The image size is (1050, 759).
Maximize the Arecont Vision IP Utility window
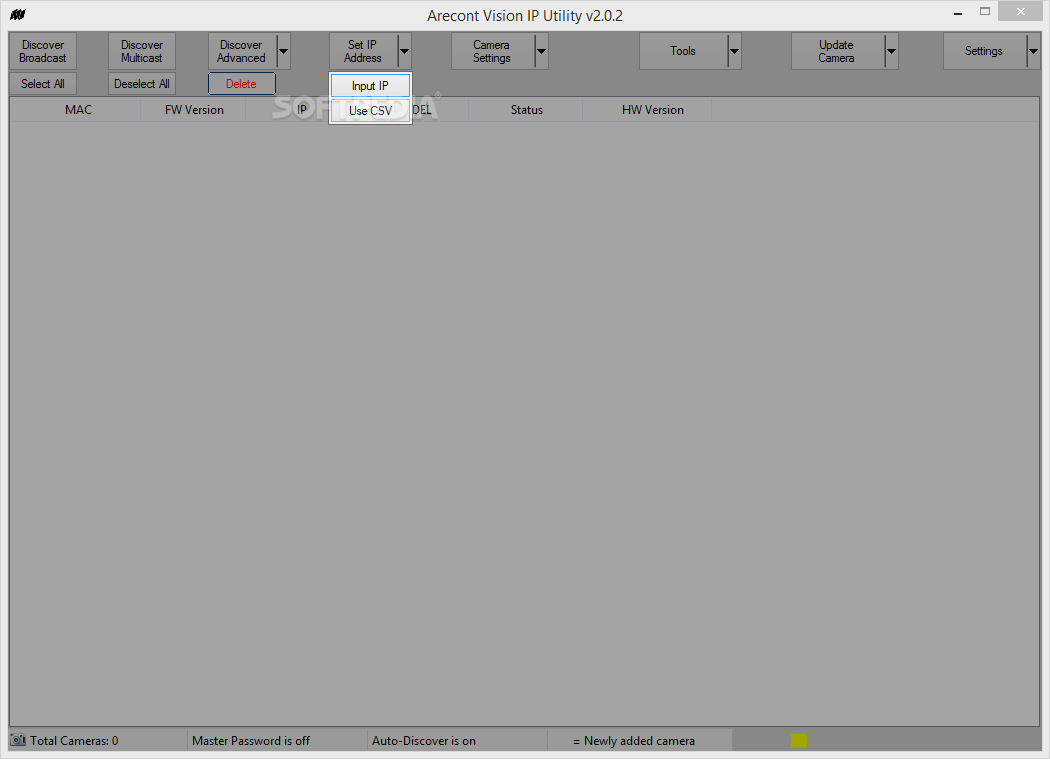click(x=984, y=11)
